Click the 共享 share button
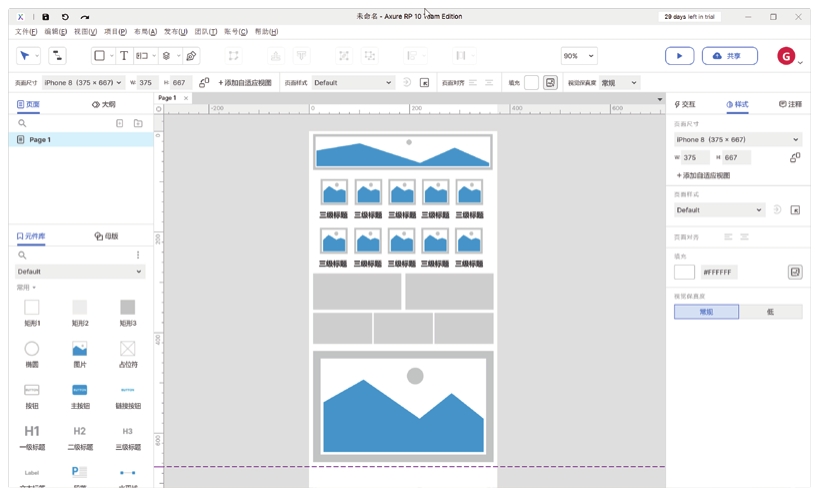The image size is (815, 492). point(729,56)
